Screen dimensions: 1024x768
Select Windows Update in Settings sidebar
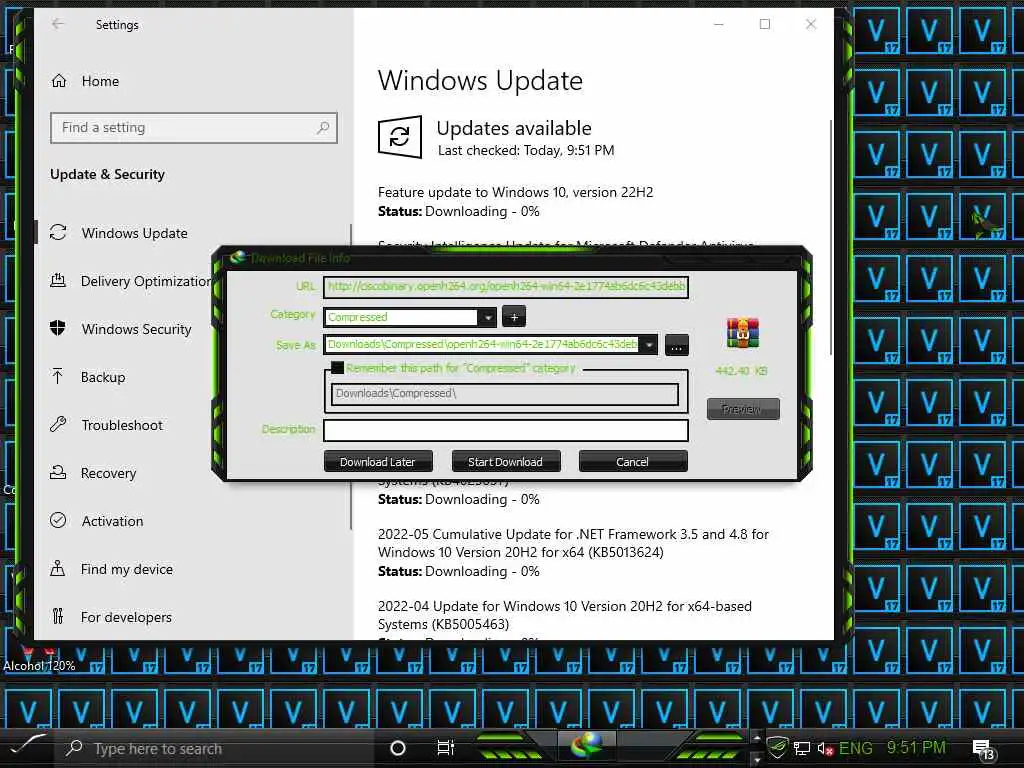(135, 233)
